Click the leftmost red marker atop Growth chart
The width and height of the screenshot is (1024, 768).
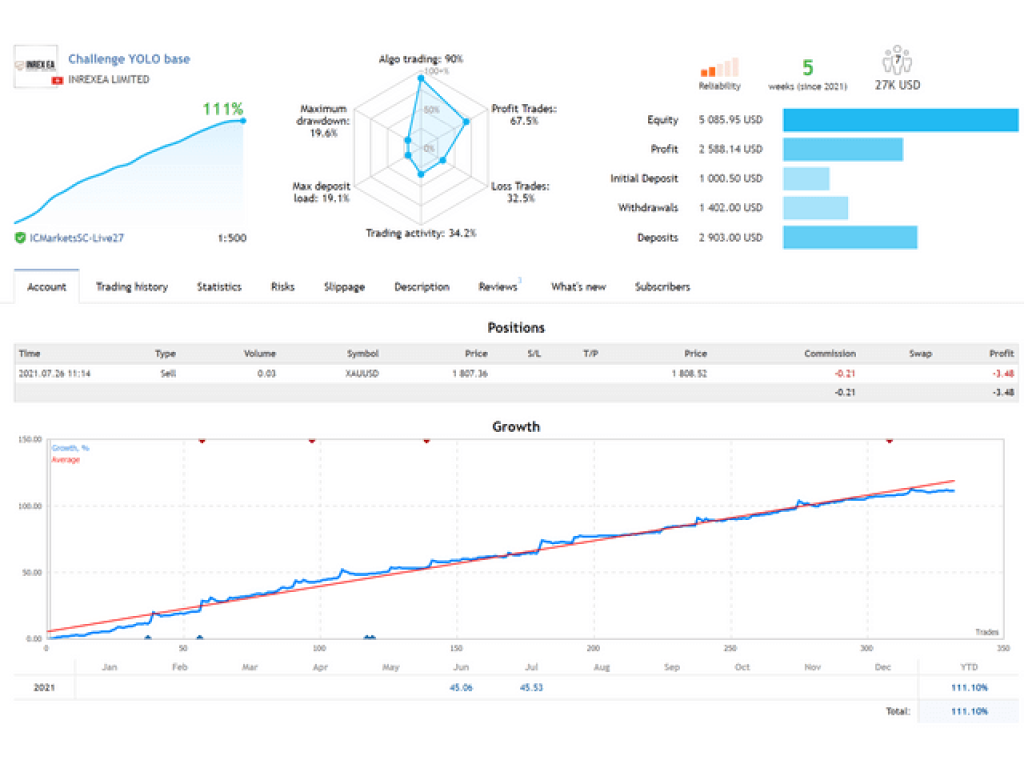click(x=202, y=440)
